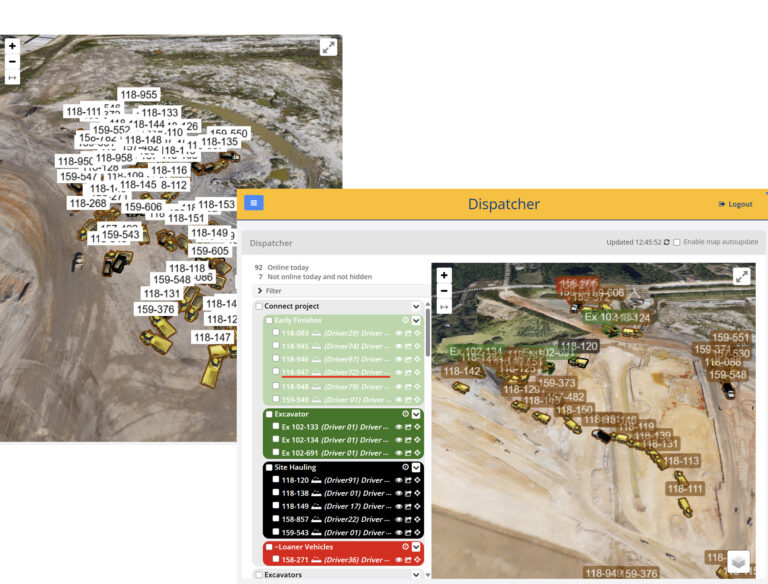Select the 118-120 marker on Dispatcher map
This screenshot has width=768, height=584.
579,346
